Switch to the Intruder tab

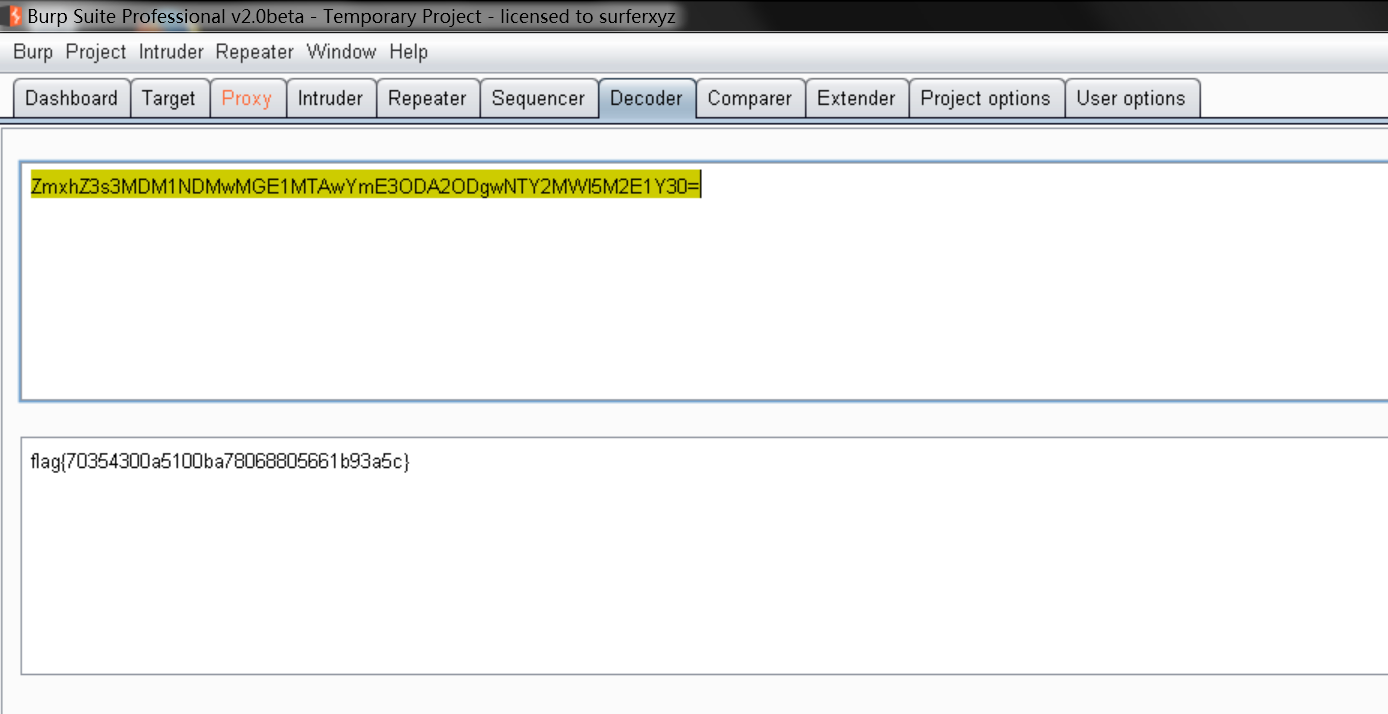coord(330,98)
